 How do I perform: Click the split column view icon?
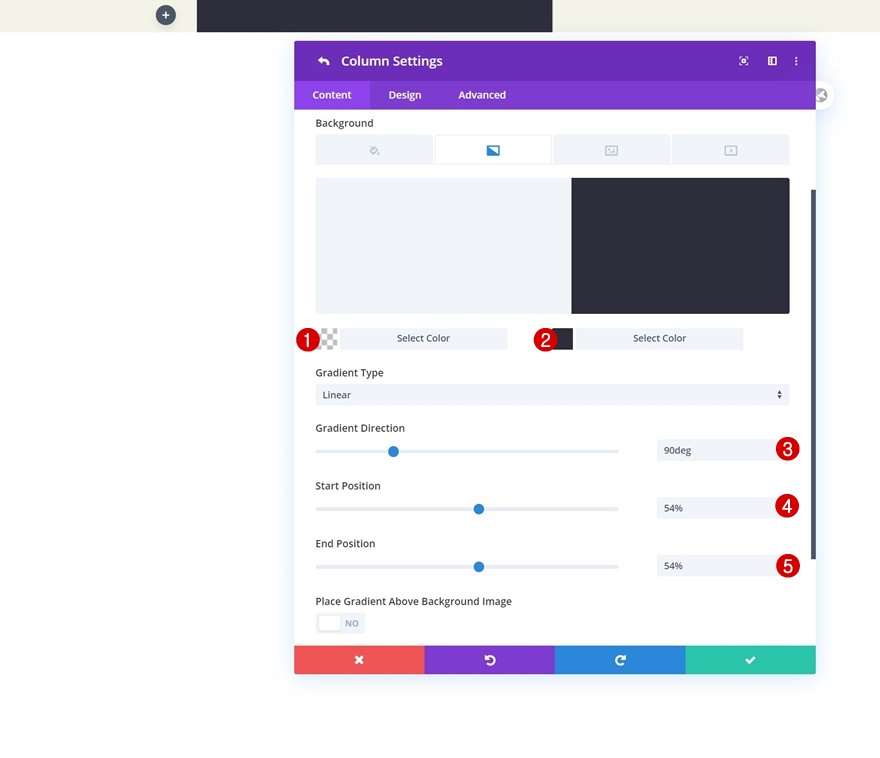(772, 61)
